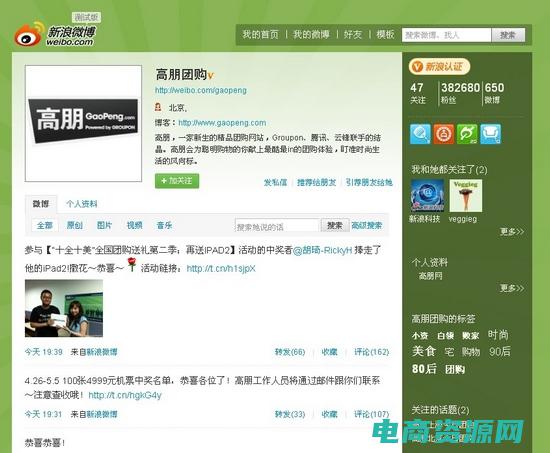The image size is (550, 453).
Task: Open 我的首页 in the top navigation
Action: pos(260,34)
